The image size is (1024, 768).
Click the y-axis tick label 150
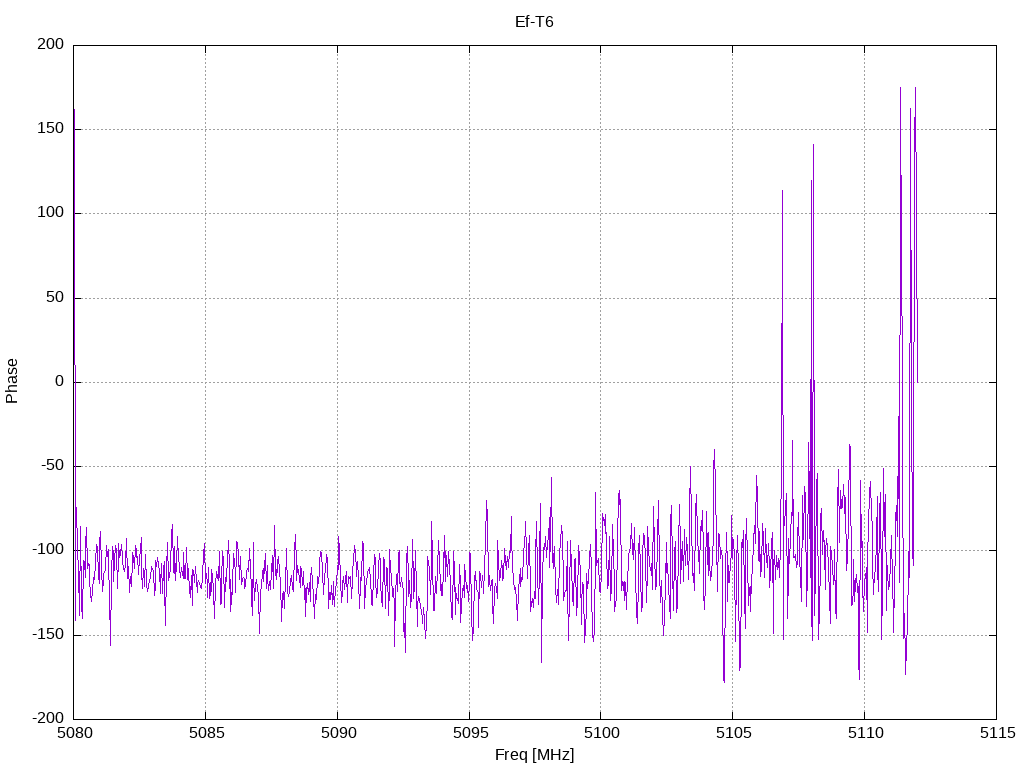tap(51, 129)
